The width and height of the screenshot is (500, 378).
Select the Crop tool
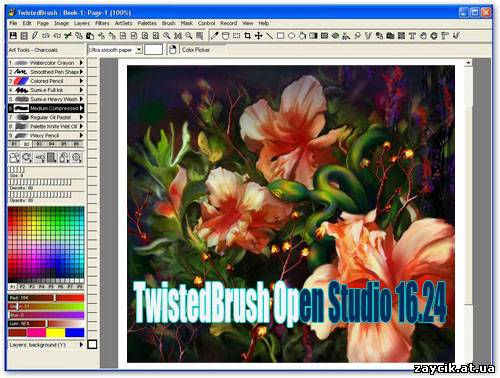pos(247,35)
